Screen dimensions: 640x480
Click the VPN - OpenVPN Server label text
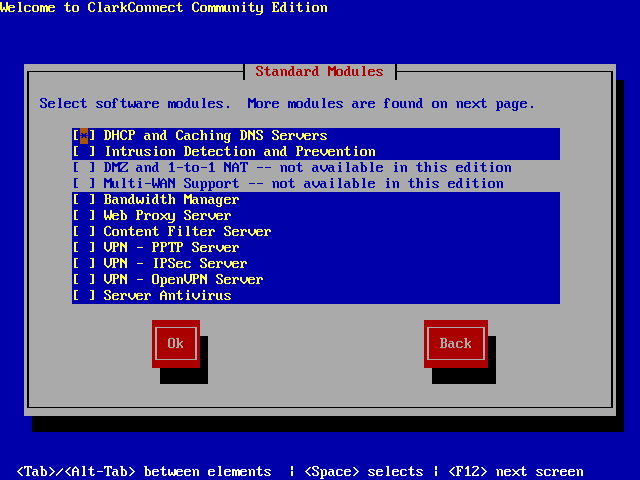(183, 280)
